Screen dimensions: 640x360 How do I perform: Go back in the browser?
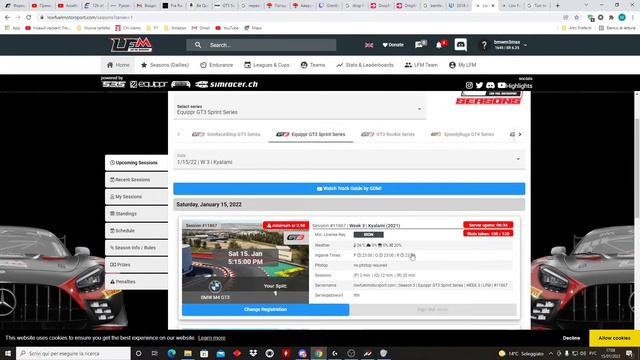tap(7, 18)
